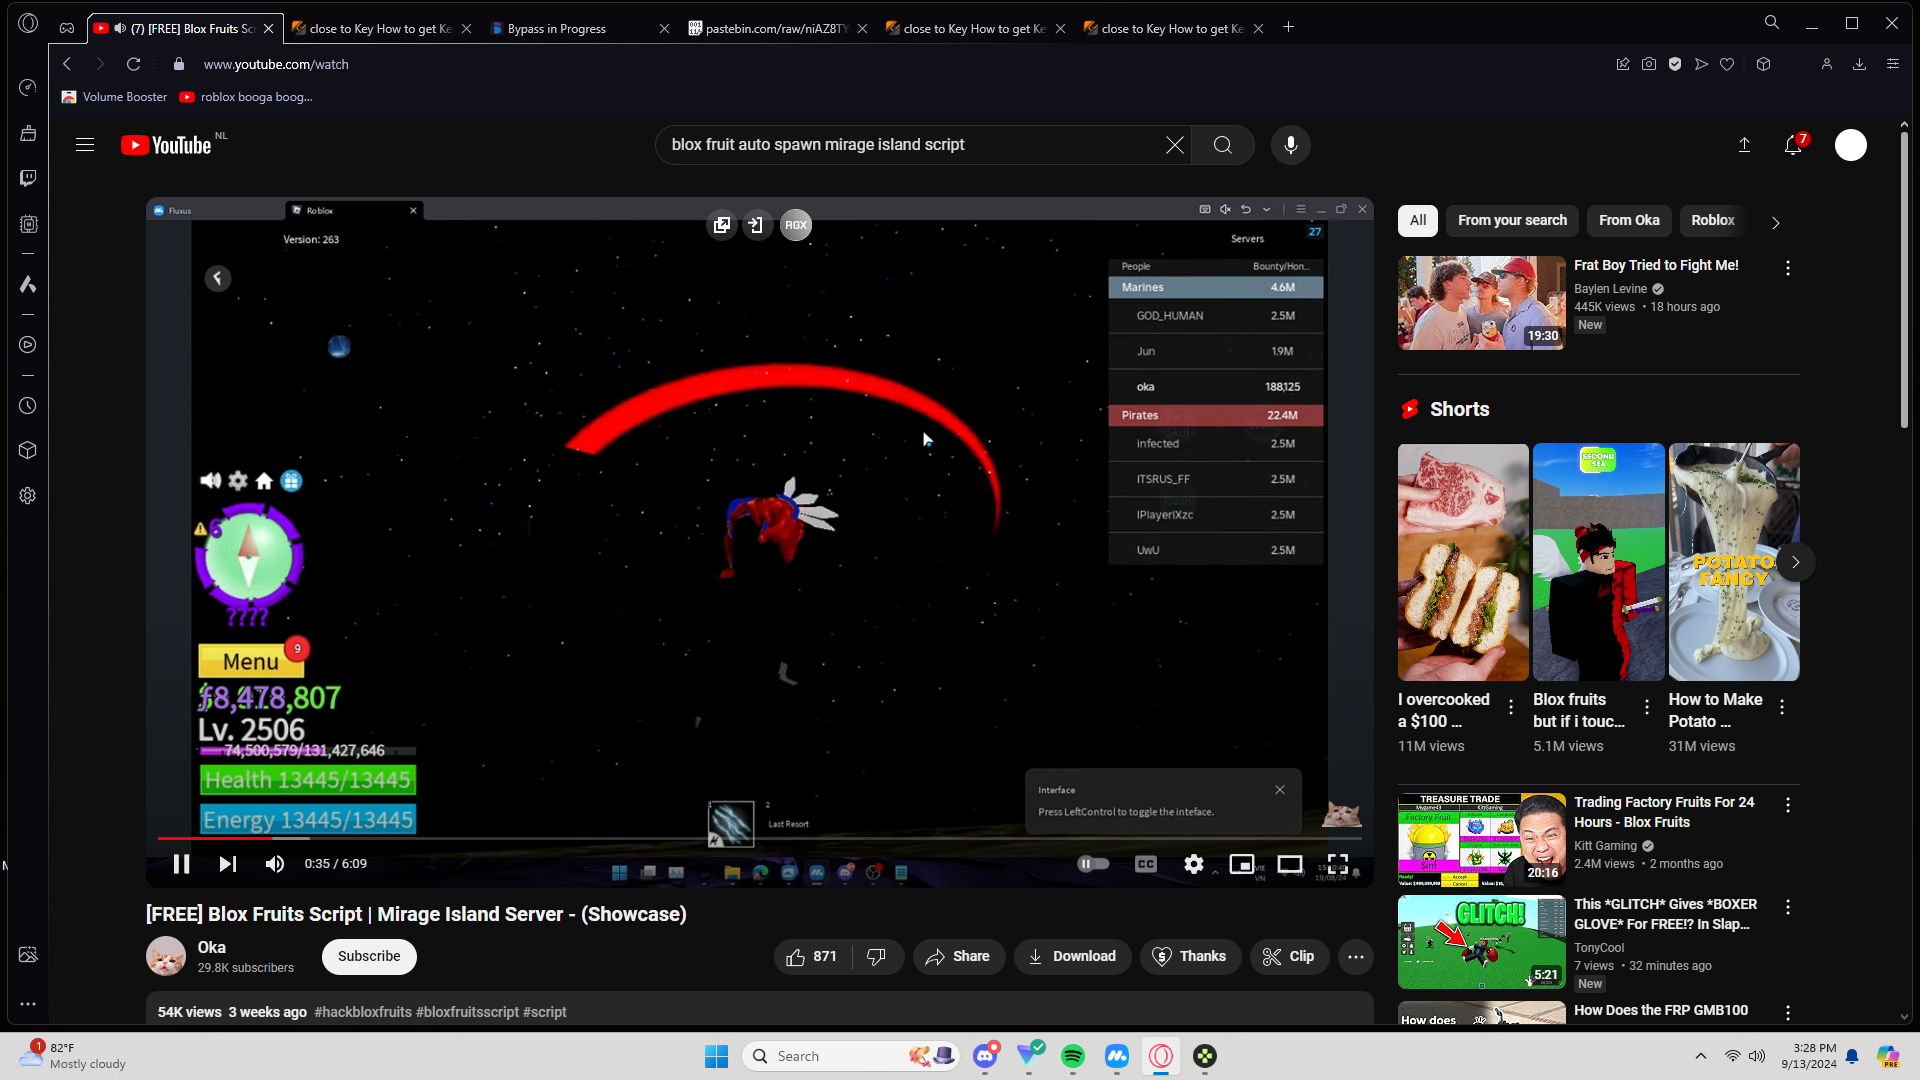This screenshot has width=1920, height=1080.
Task: Open the Create upload icon
Action: [1744, 145]
